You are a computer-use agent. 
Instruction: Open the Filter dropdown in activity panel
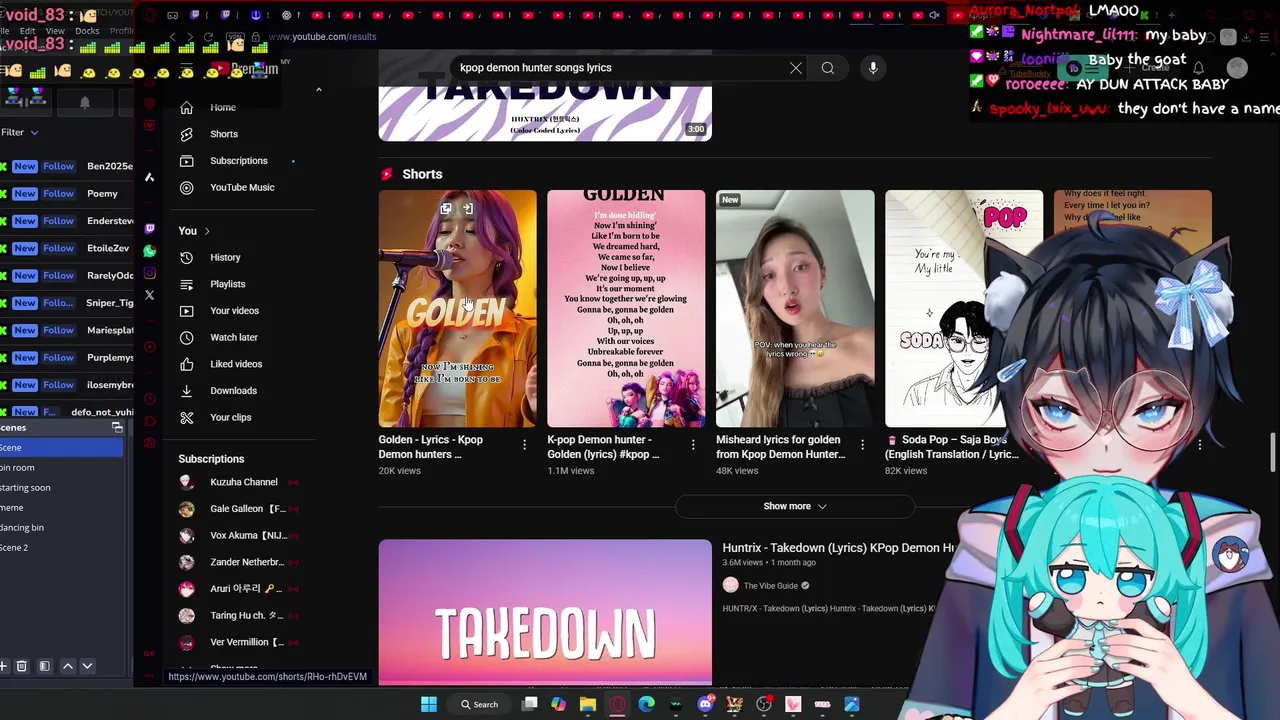click(x=19, y=132)
